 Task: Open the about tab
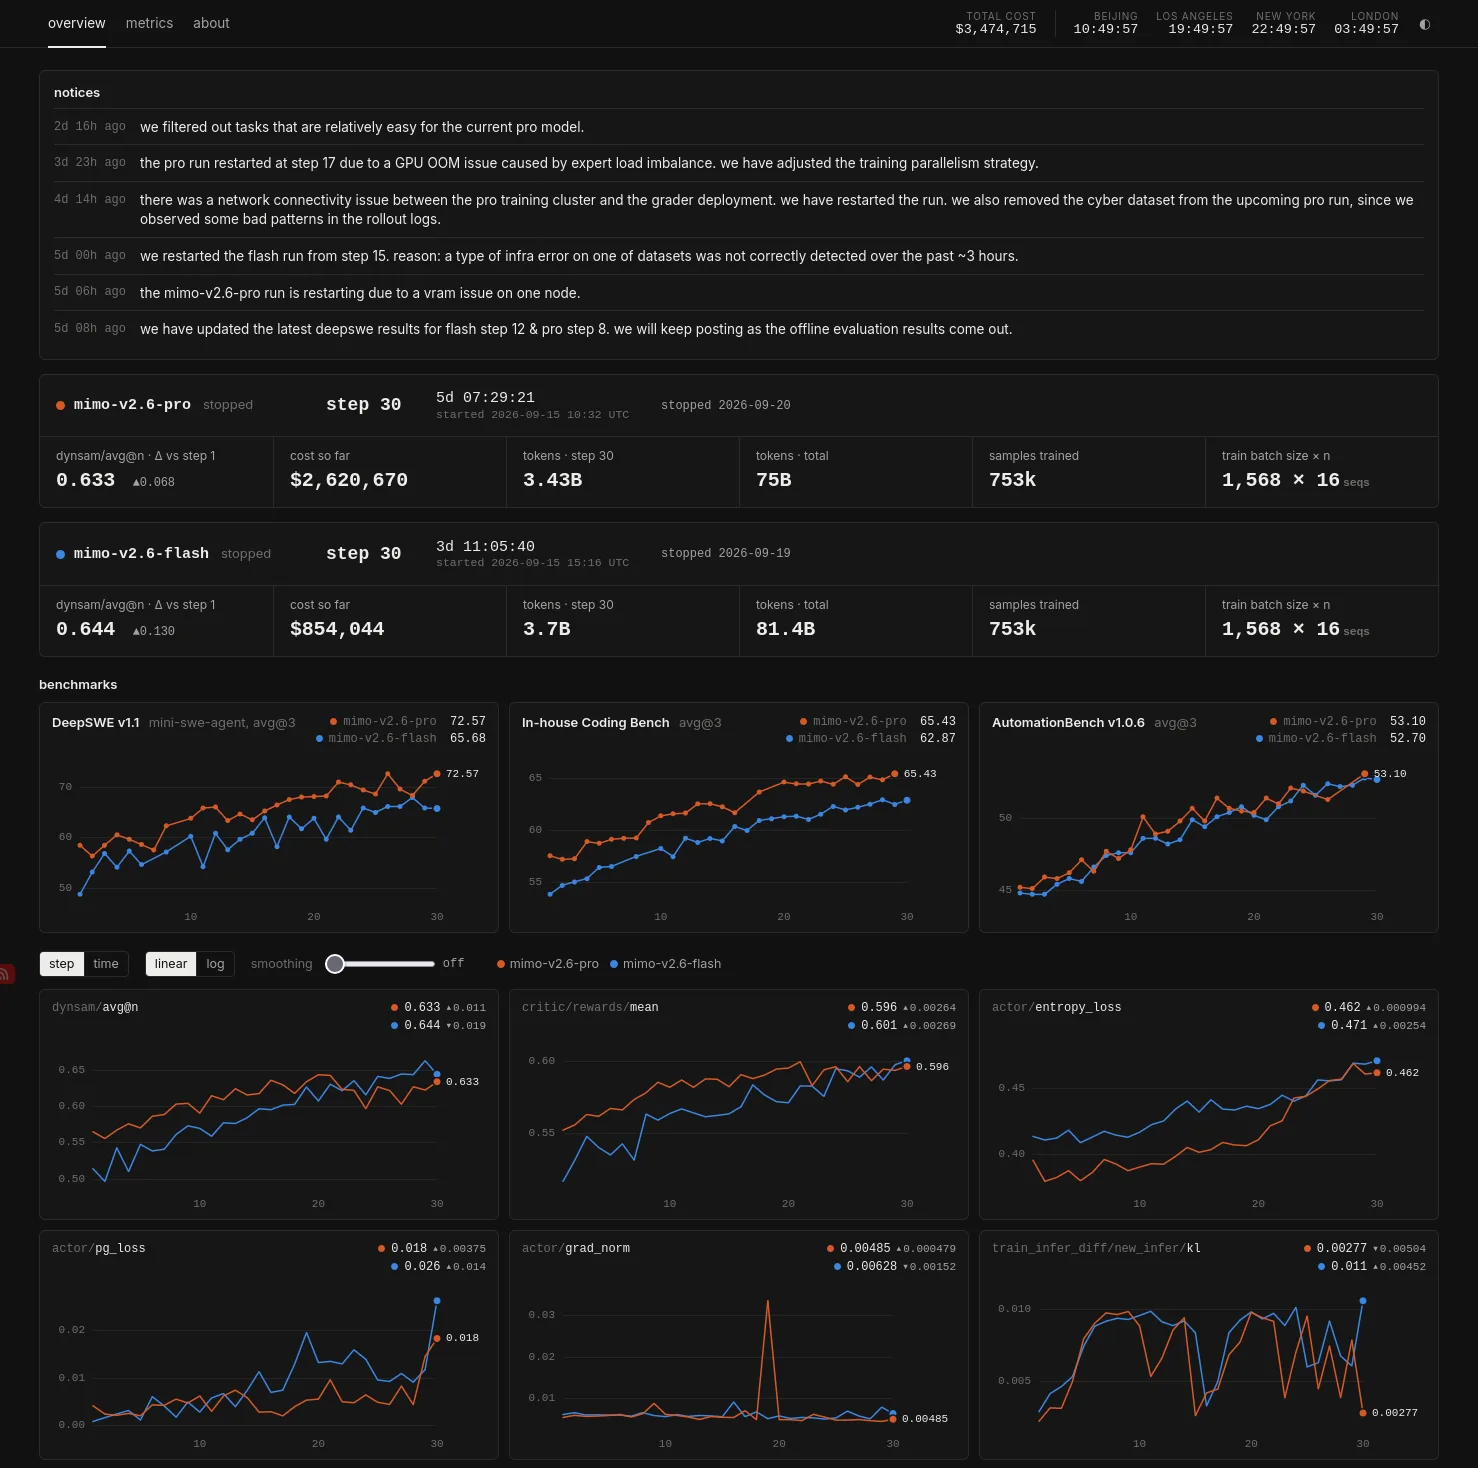click(211, 23)
